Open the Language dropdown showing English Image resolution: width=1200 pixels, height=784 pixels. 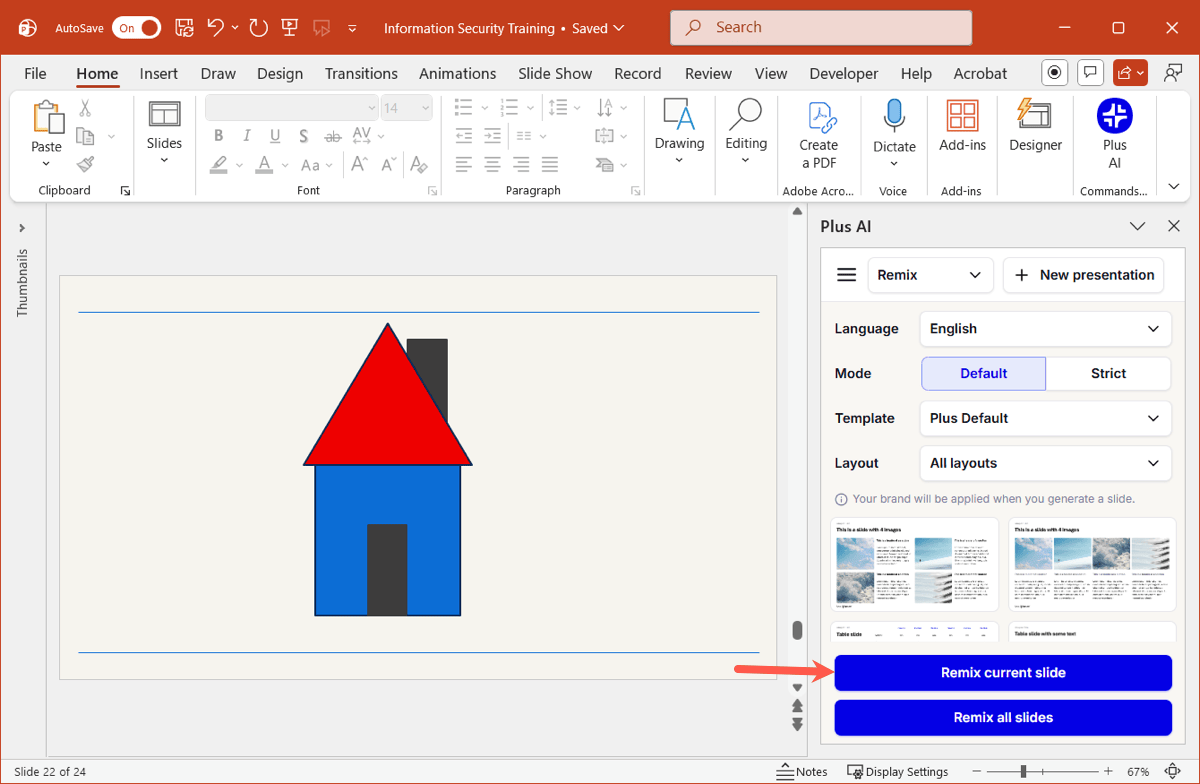(x=1045, y=329)
